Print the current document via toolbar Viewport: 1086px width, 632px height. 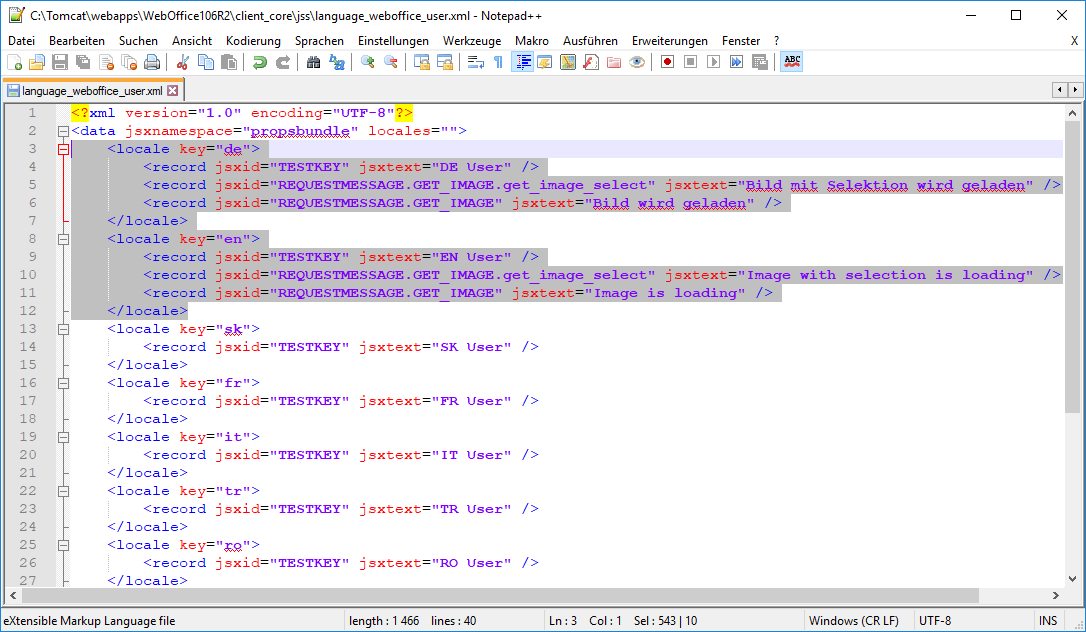151,61
